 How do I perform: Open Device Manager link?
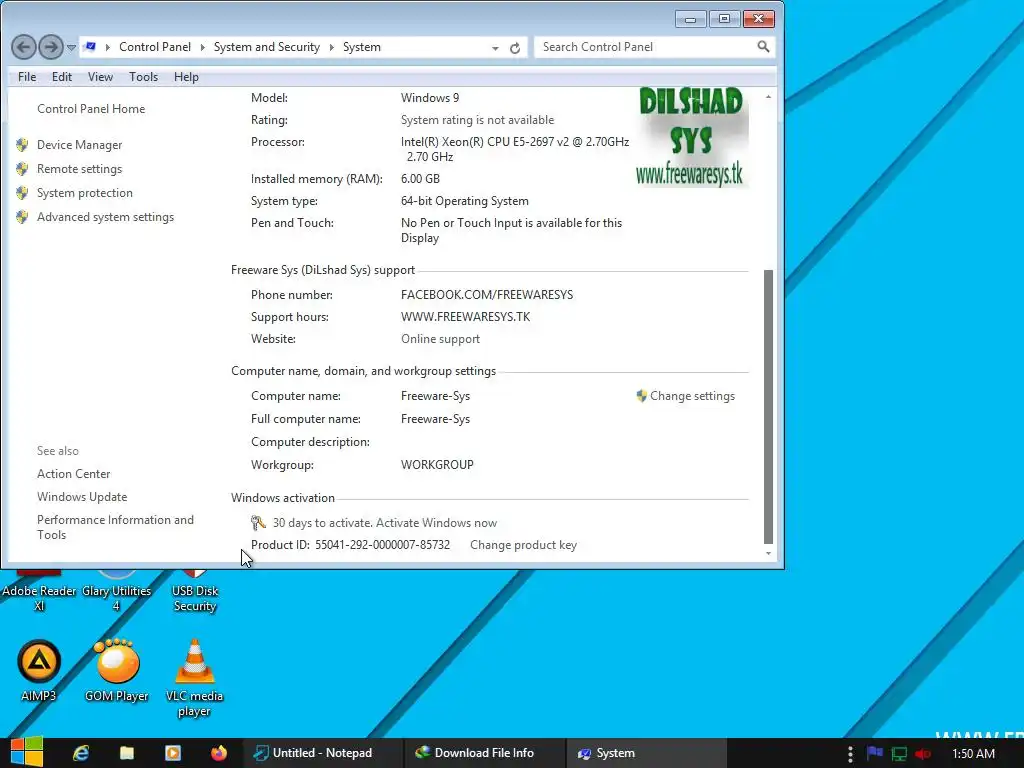tap(79, 145)
